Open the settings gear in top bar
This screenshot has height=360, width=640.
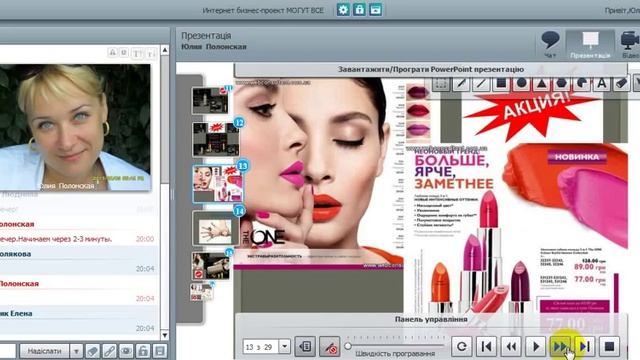tap(343, 9)
